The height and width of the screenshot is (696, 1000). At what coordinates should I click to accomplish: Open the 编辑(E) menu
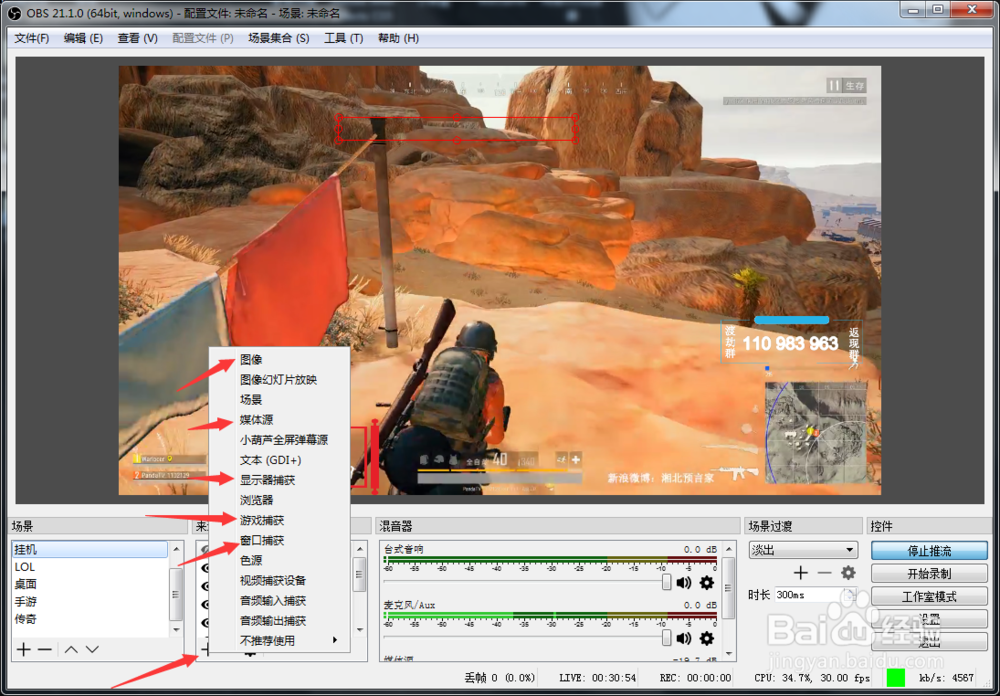click(x=83, y=38)
